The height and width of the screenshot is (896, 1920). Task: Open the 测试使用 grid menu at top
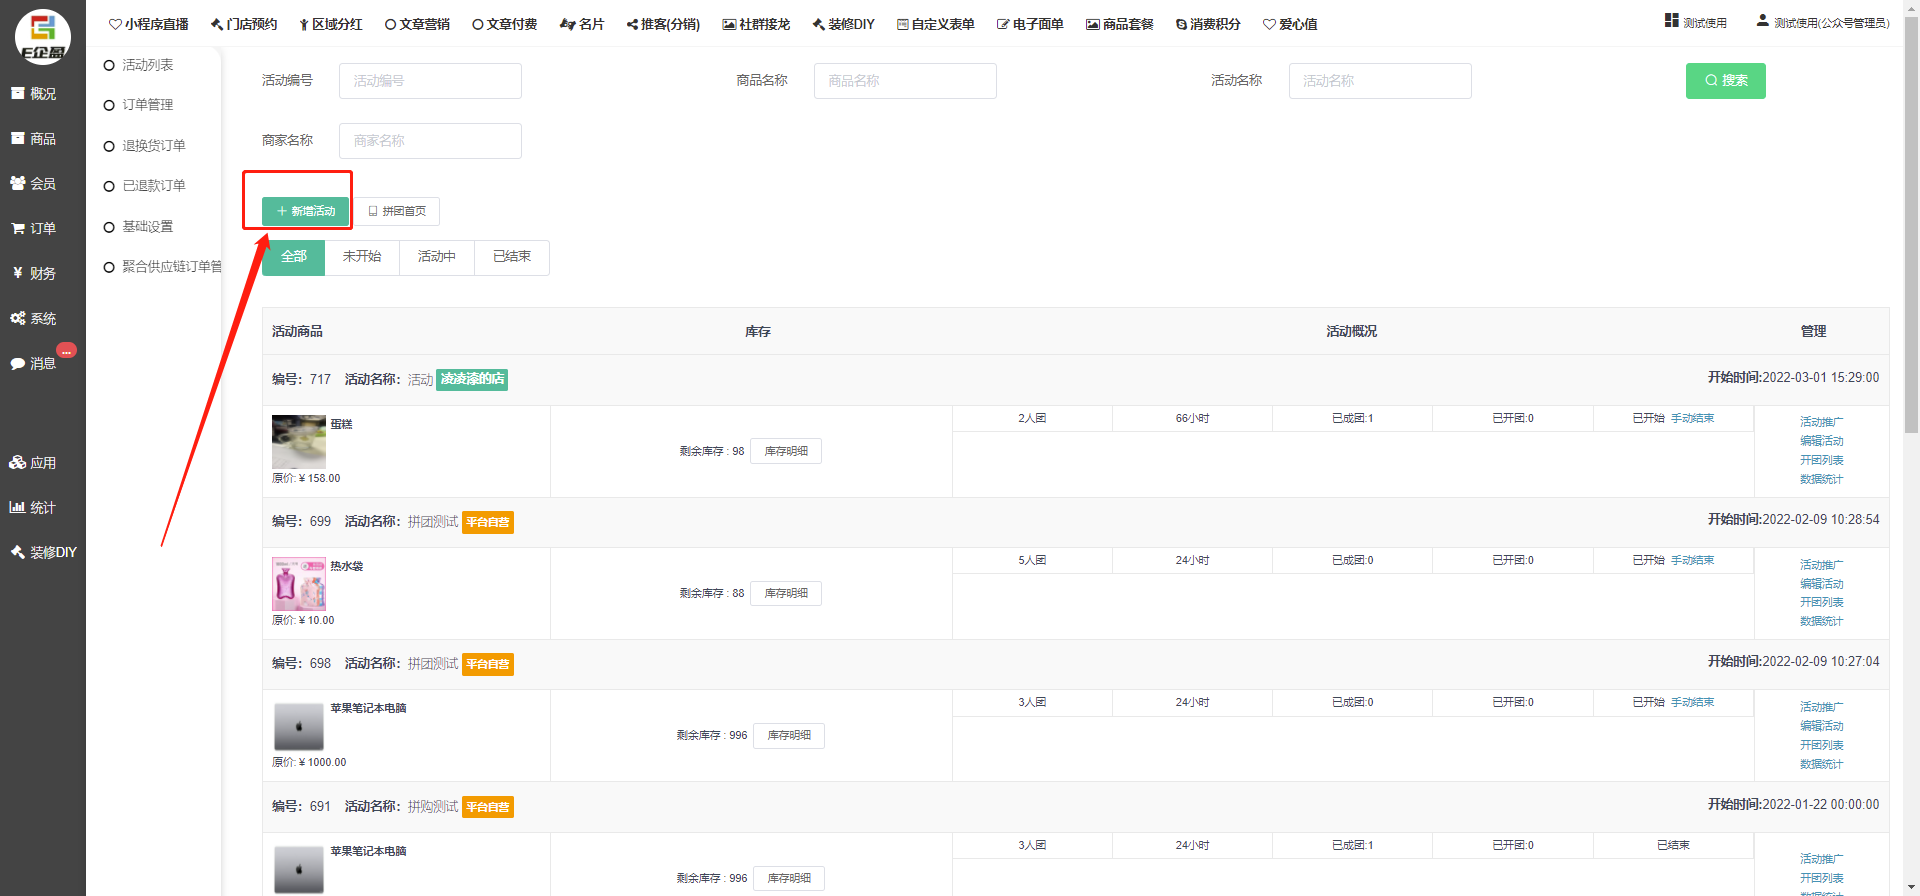(1696, 22)
